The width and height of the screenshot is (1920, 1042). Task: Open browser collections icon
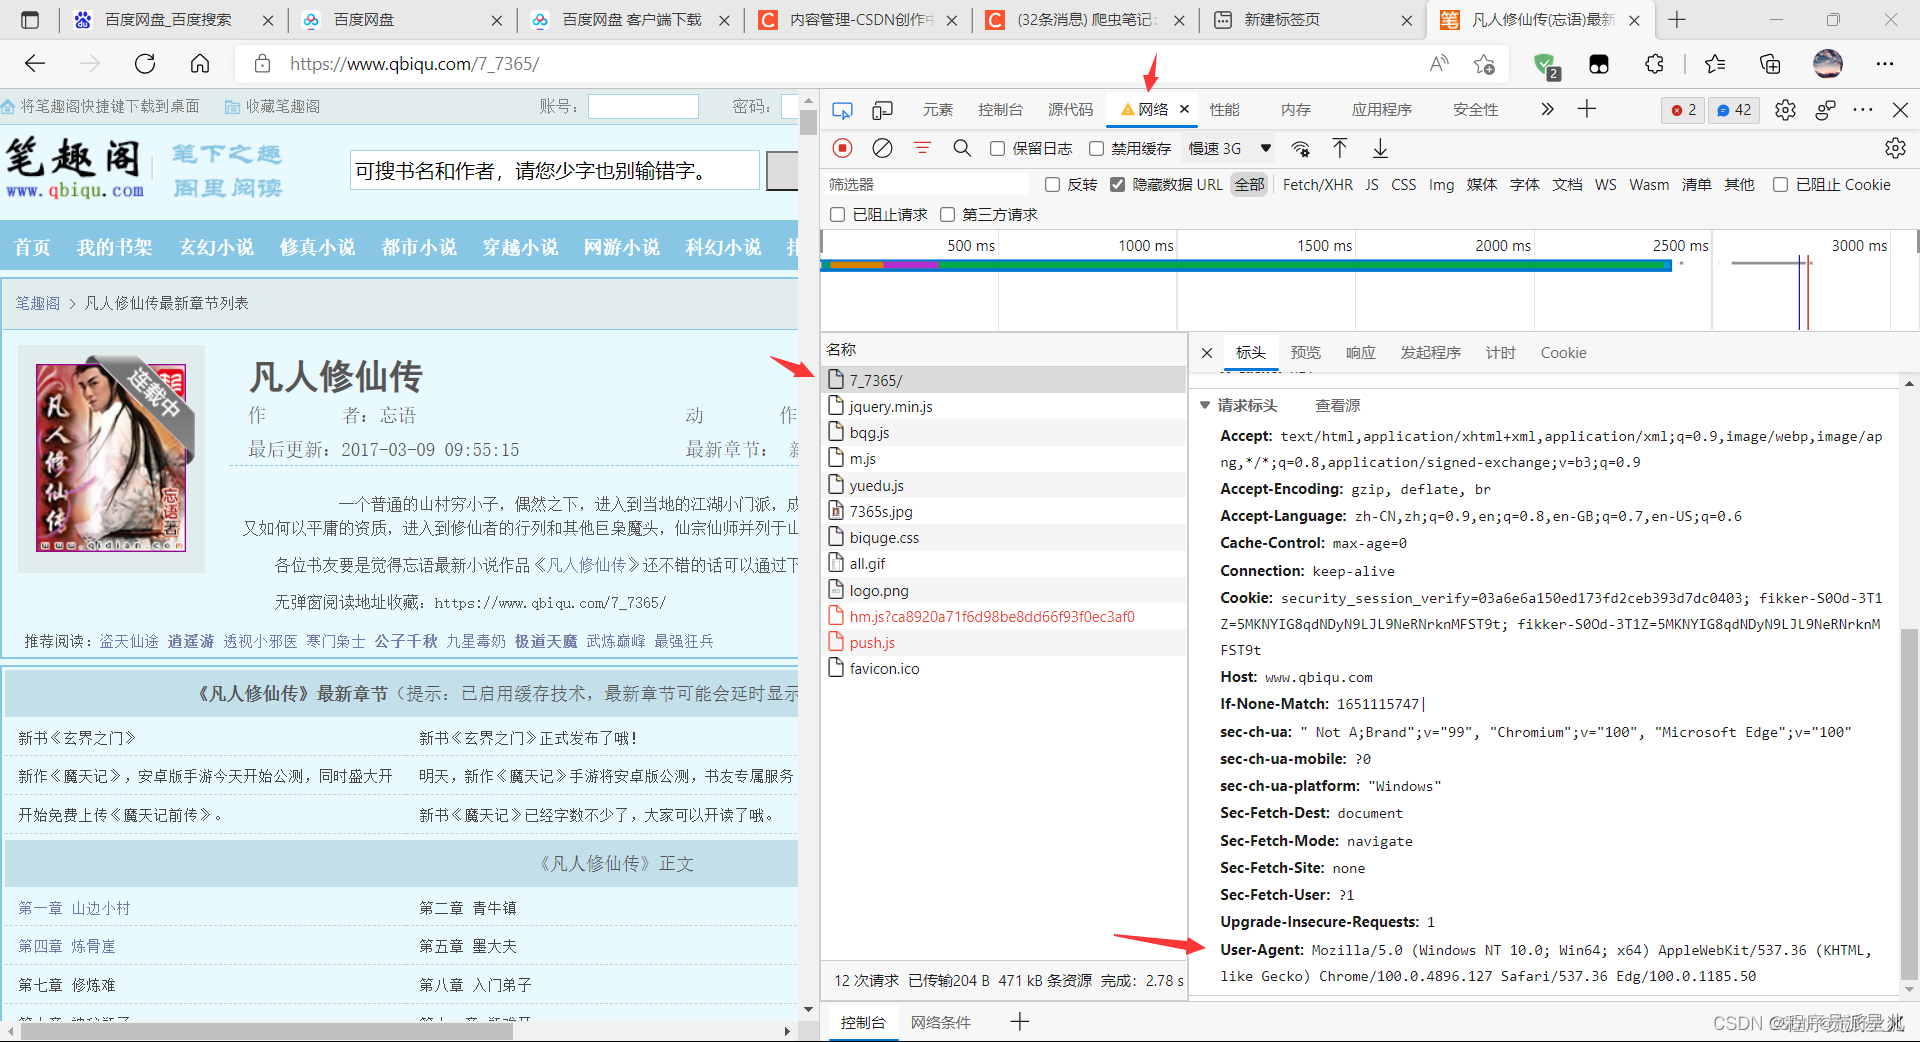1770,64
